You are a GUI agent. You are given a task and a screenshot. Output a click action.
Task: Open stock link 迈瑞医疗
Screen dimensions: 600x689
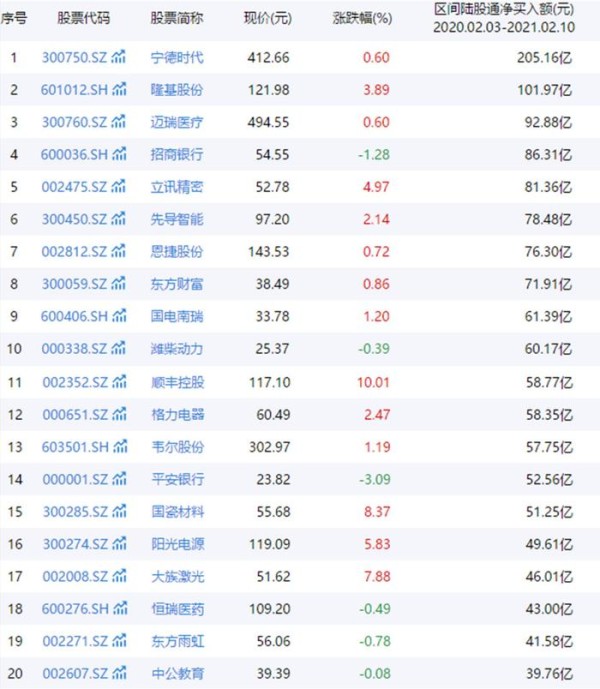[177, 122]
